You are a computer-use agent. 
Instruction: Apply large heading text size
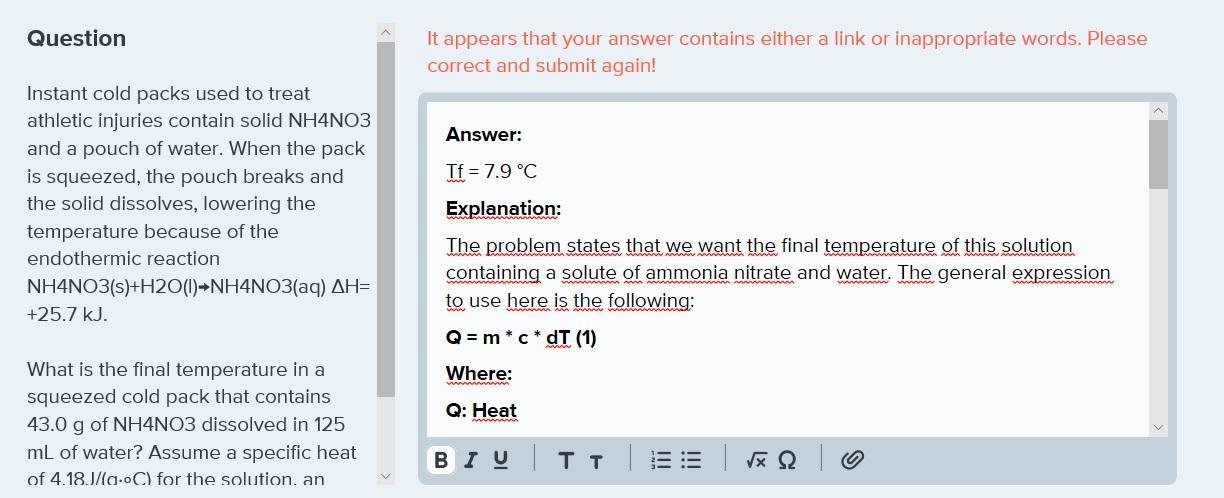[x=566, y=460]
